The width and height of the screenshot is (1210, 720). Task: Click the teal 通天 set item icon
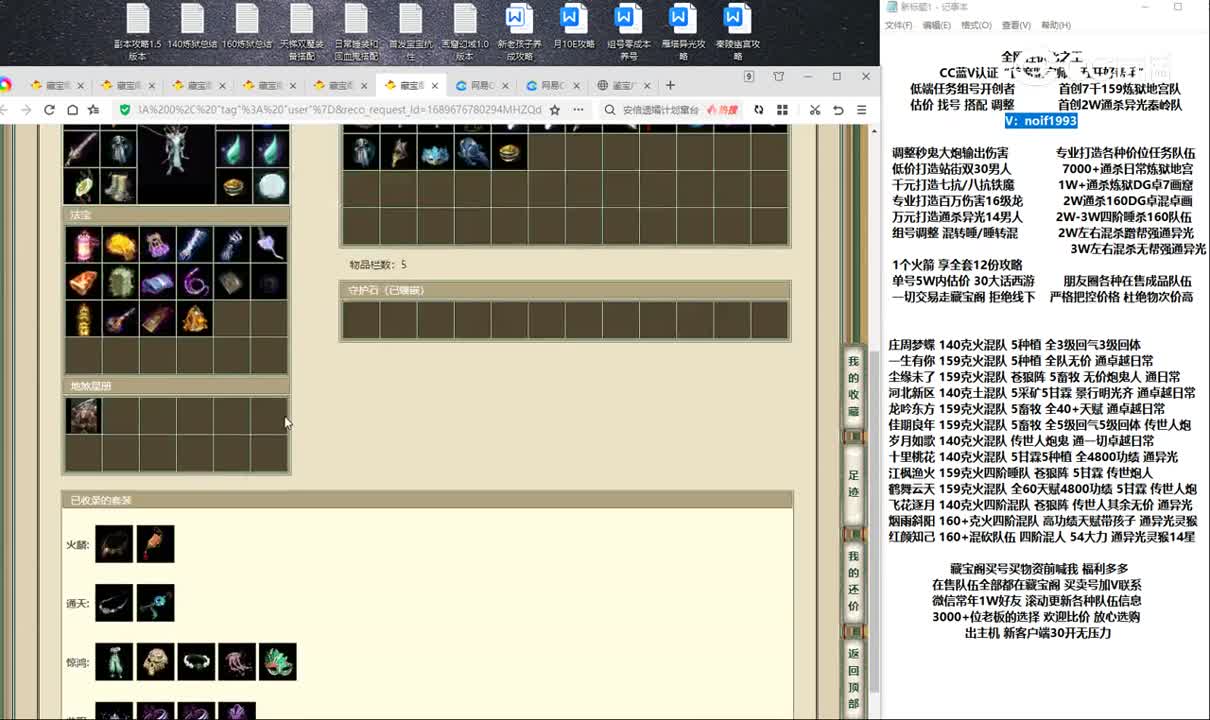pyautogui.click(x=155, y=603)
